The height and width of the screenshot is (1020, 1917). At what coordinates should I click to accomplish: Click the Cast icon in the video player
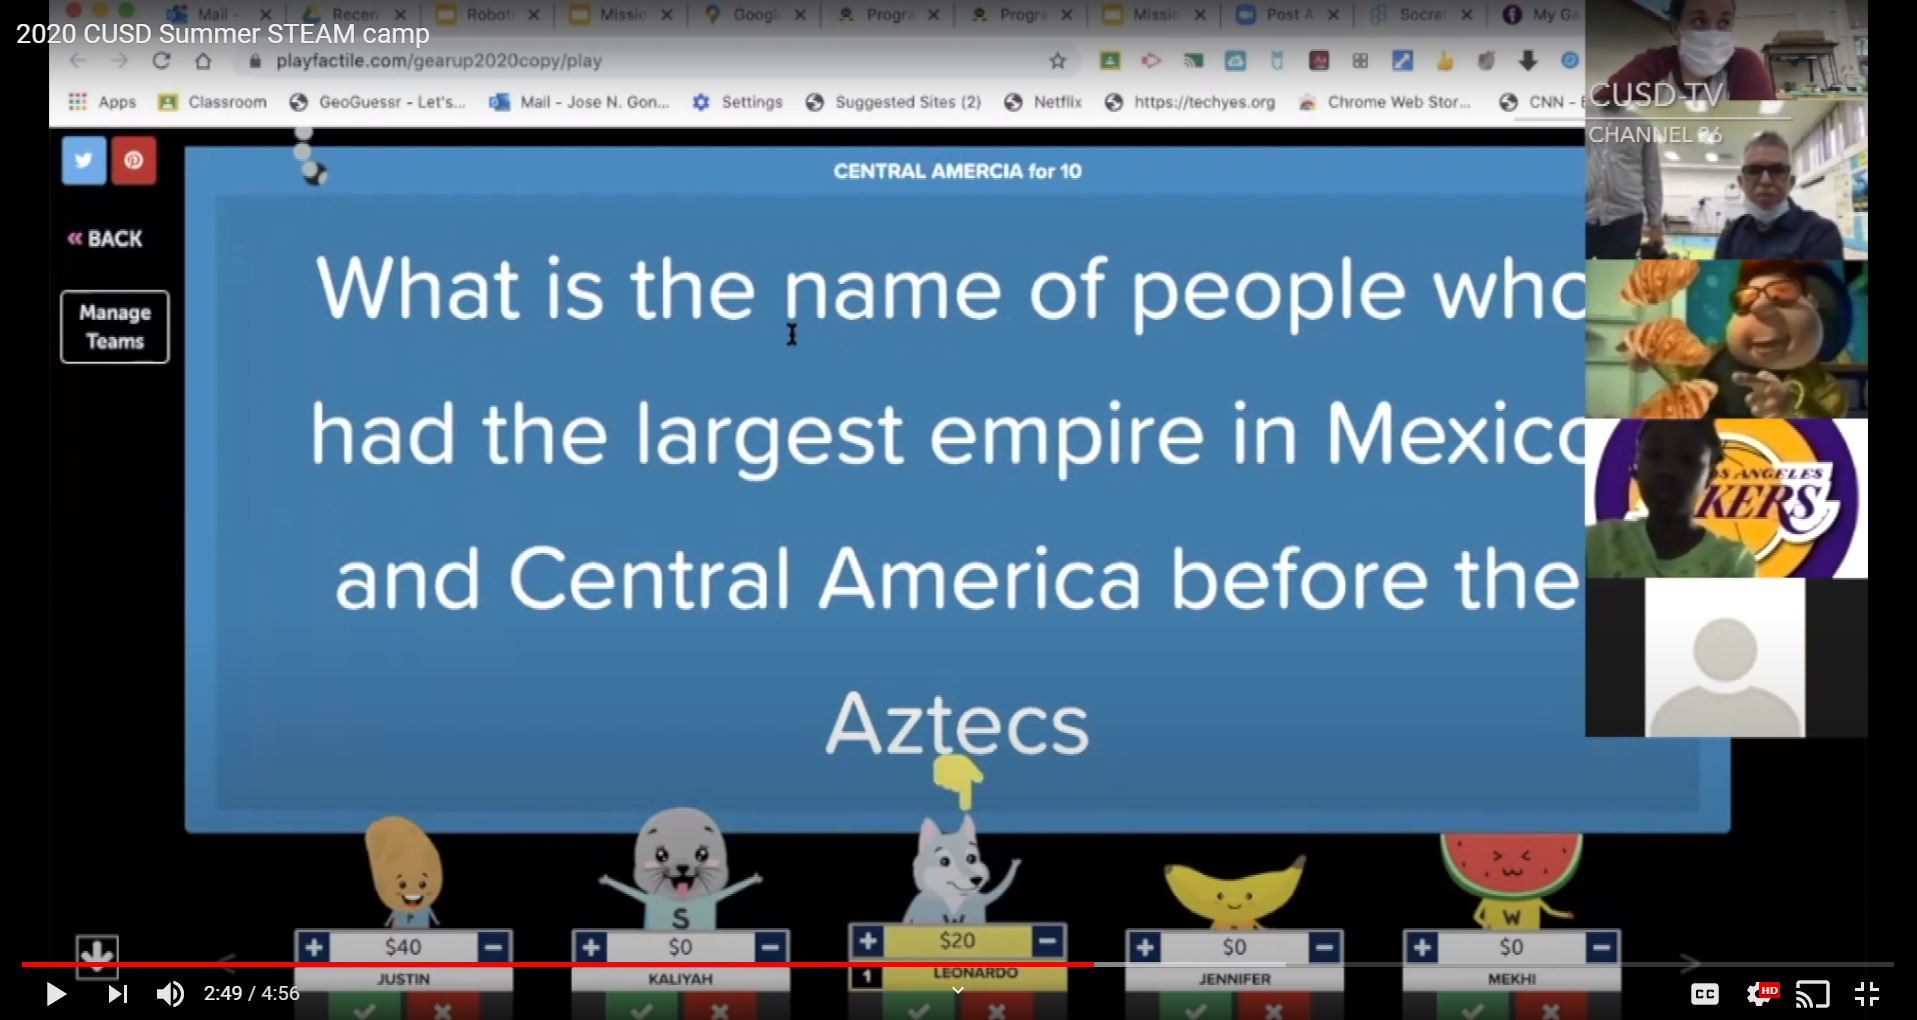(1813, 993)
